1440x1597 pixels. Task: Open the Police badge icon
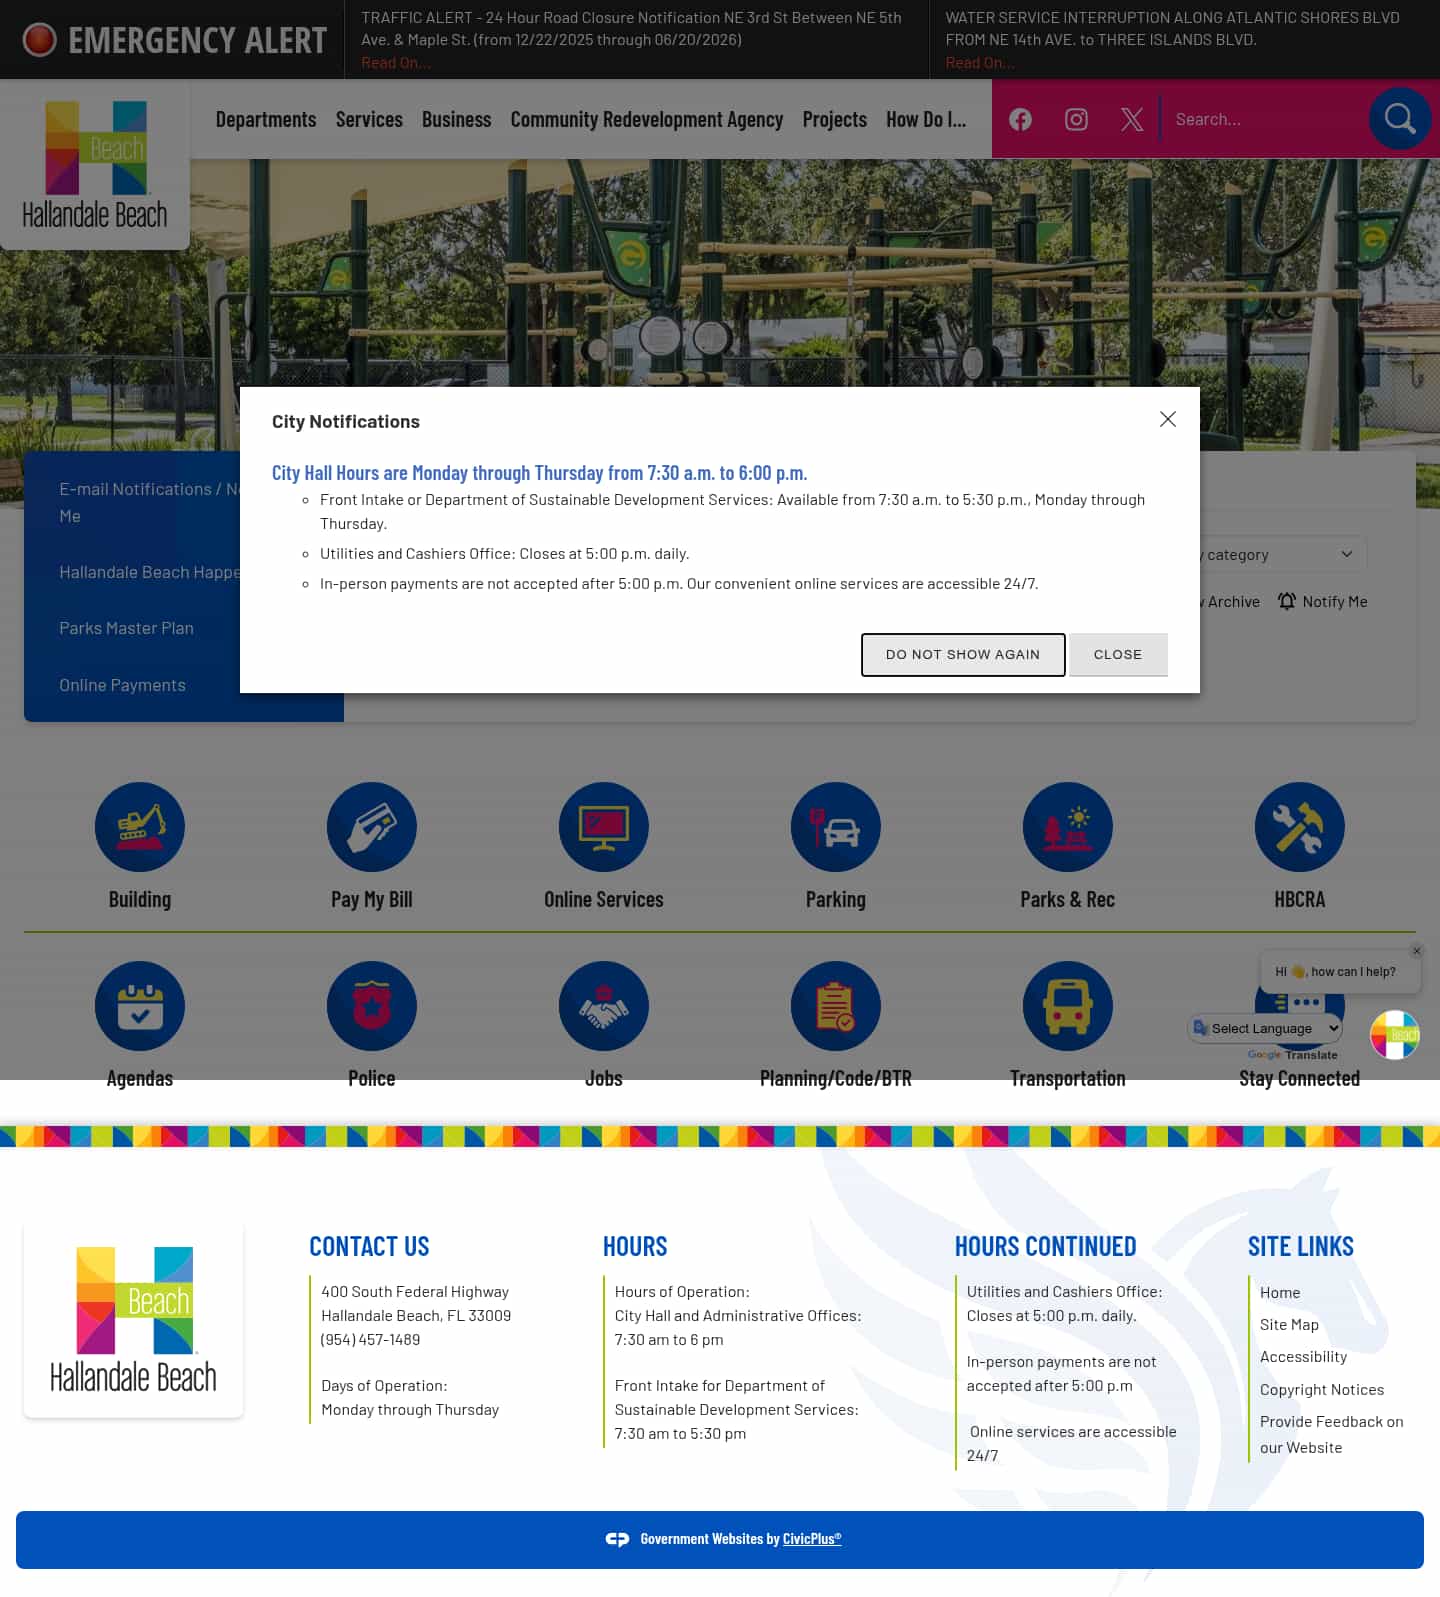(372, 1005)
